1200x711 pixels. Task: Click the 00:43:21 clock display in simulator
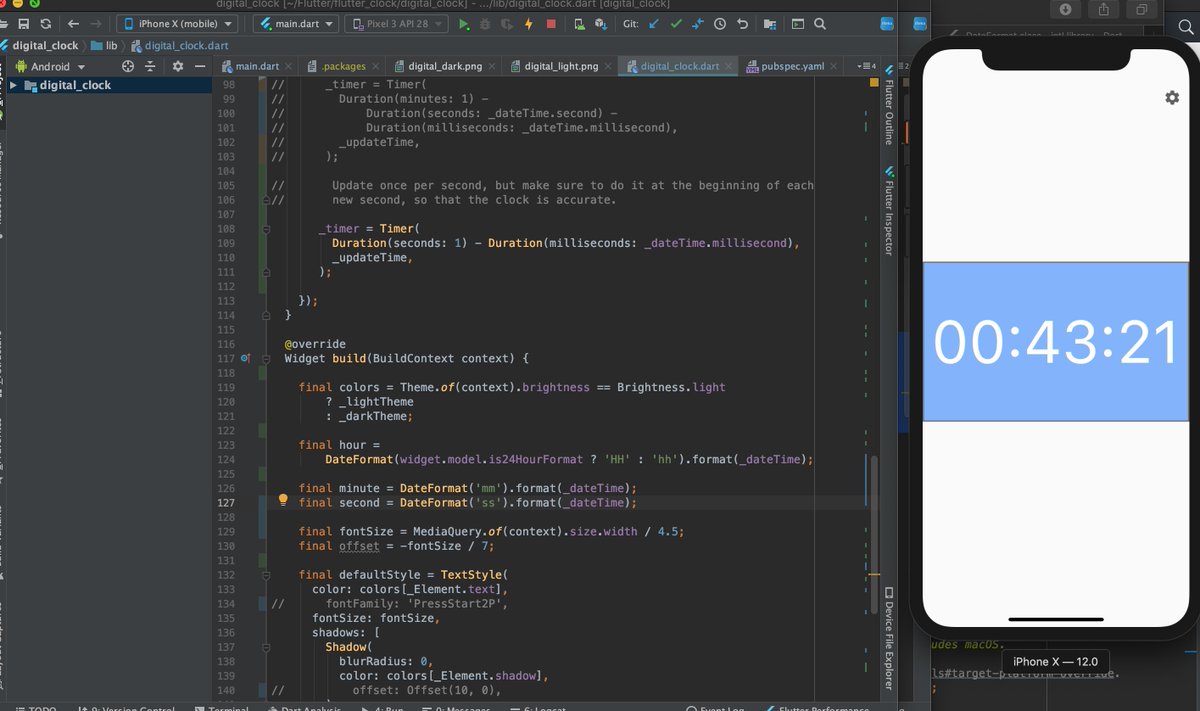pyautogui.click(x=1056, y=341)
